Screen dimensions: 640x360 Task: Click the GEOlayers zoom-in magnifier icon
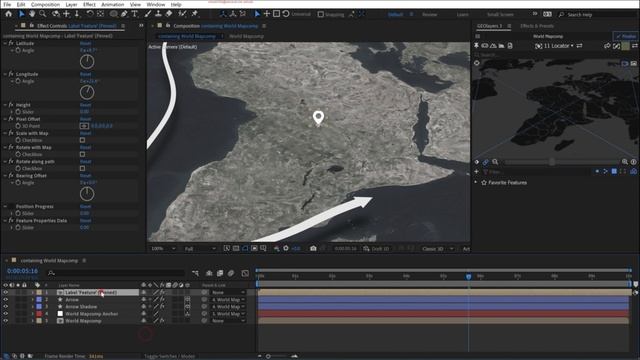[x=624, y=162]
